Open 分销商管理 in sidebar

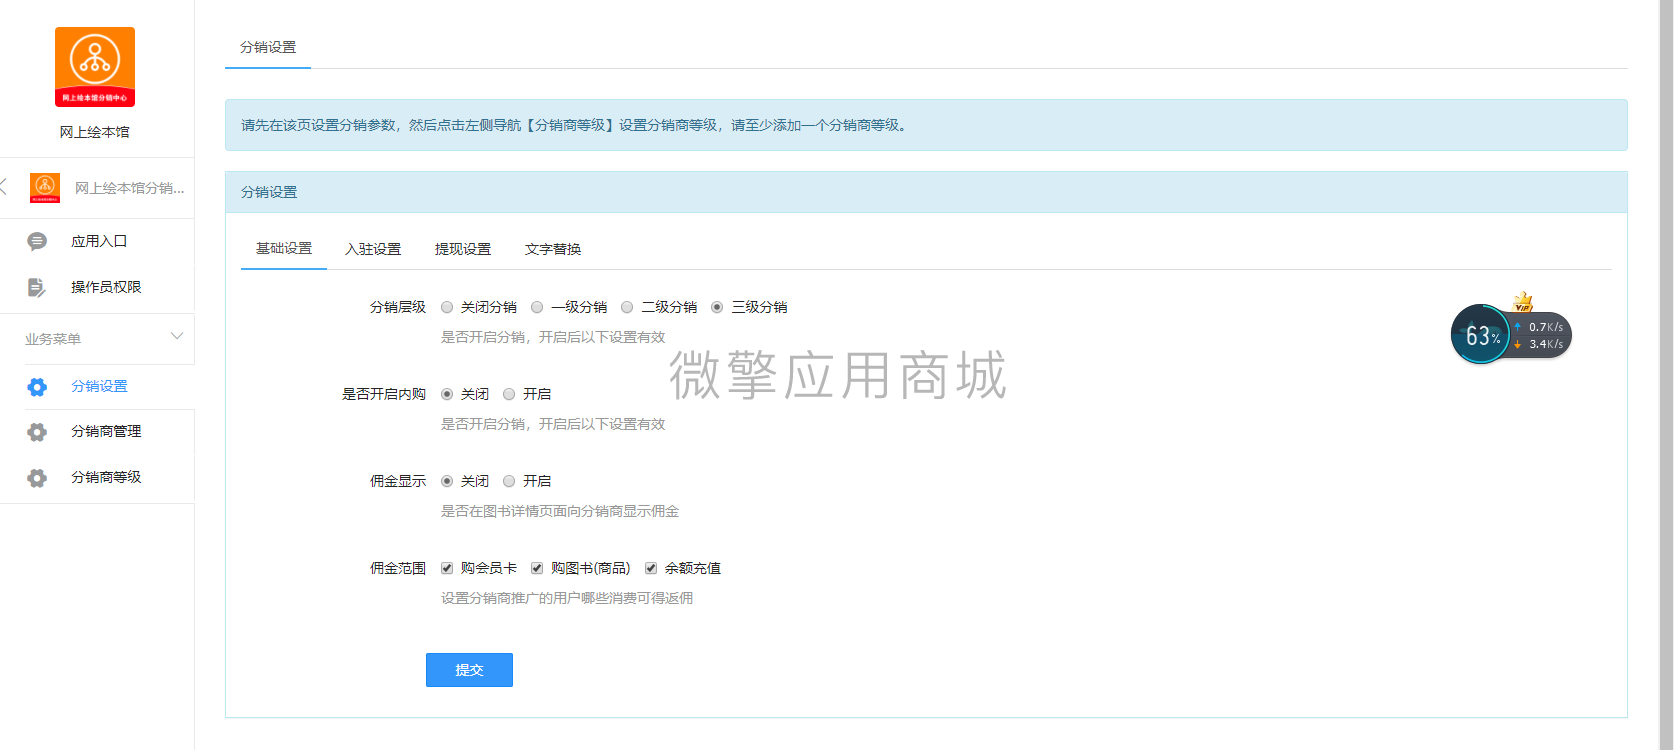[x=106, y=431]
